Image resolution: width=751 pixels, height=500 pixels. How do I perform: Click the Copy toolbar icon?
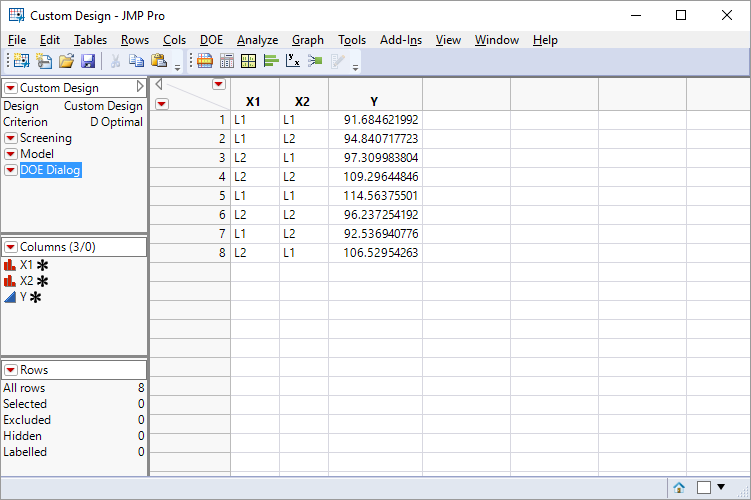137,61
